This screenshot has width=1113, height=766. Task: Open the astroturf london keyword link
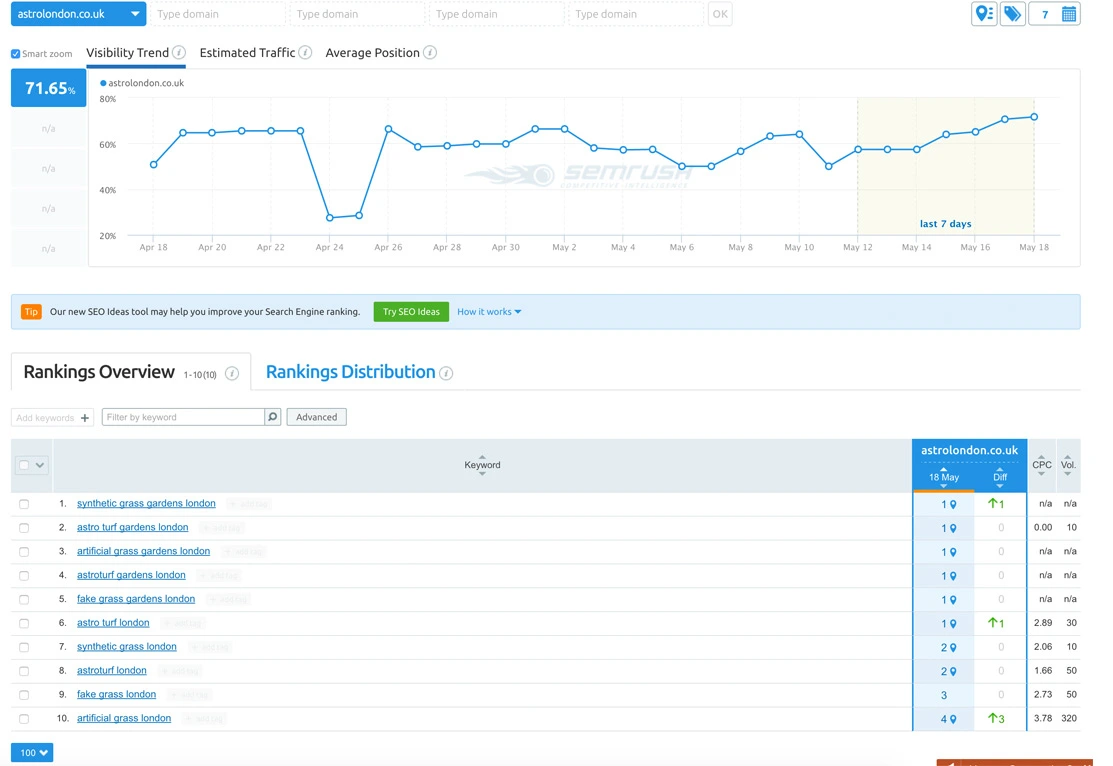point(111,670)
